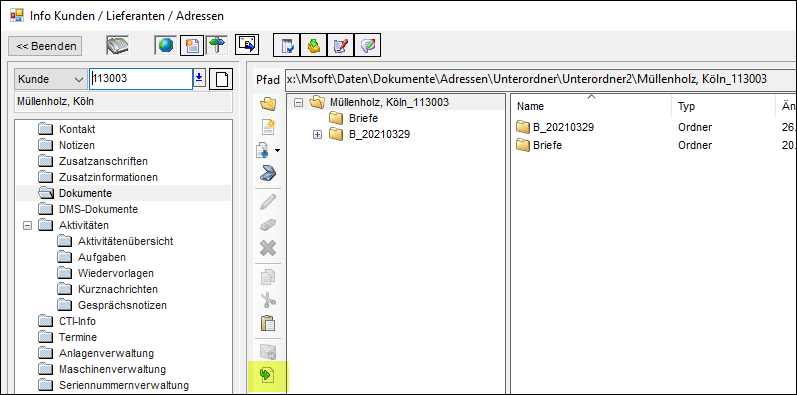
Task: Click the envelope send mail icon
Action: click(x=268, y=352)
